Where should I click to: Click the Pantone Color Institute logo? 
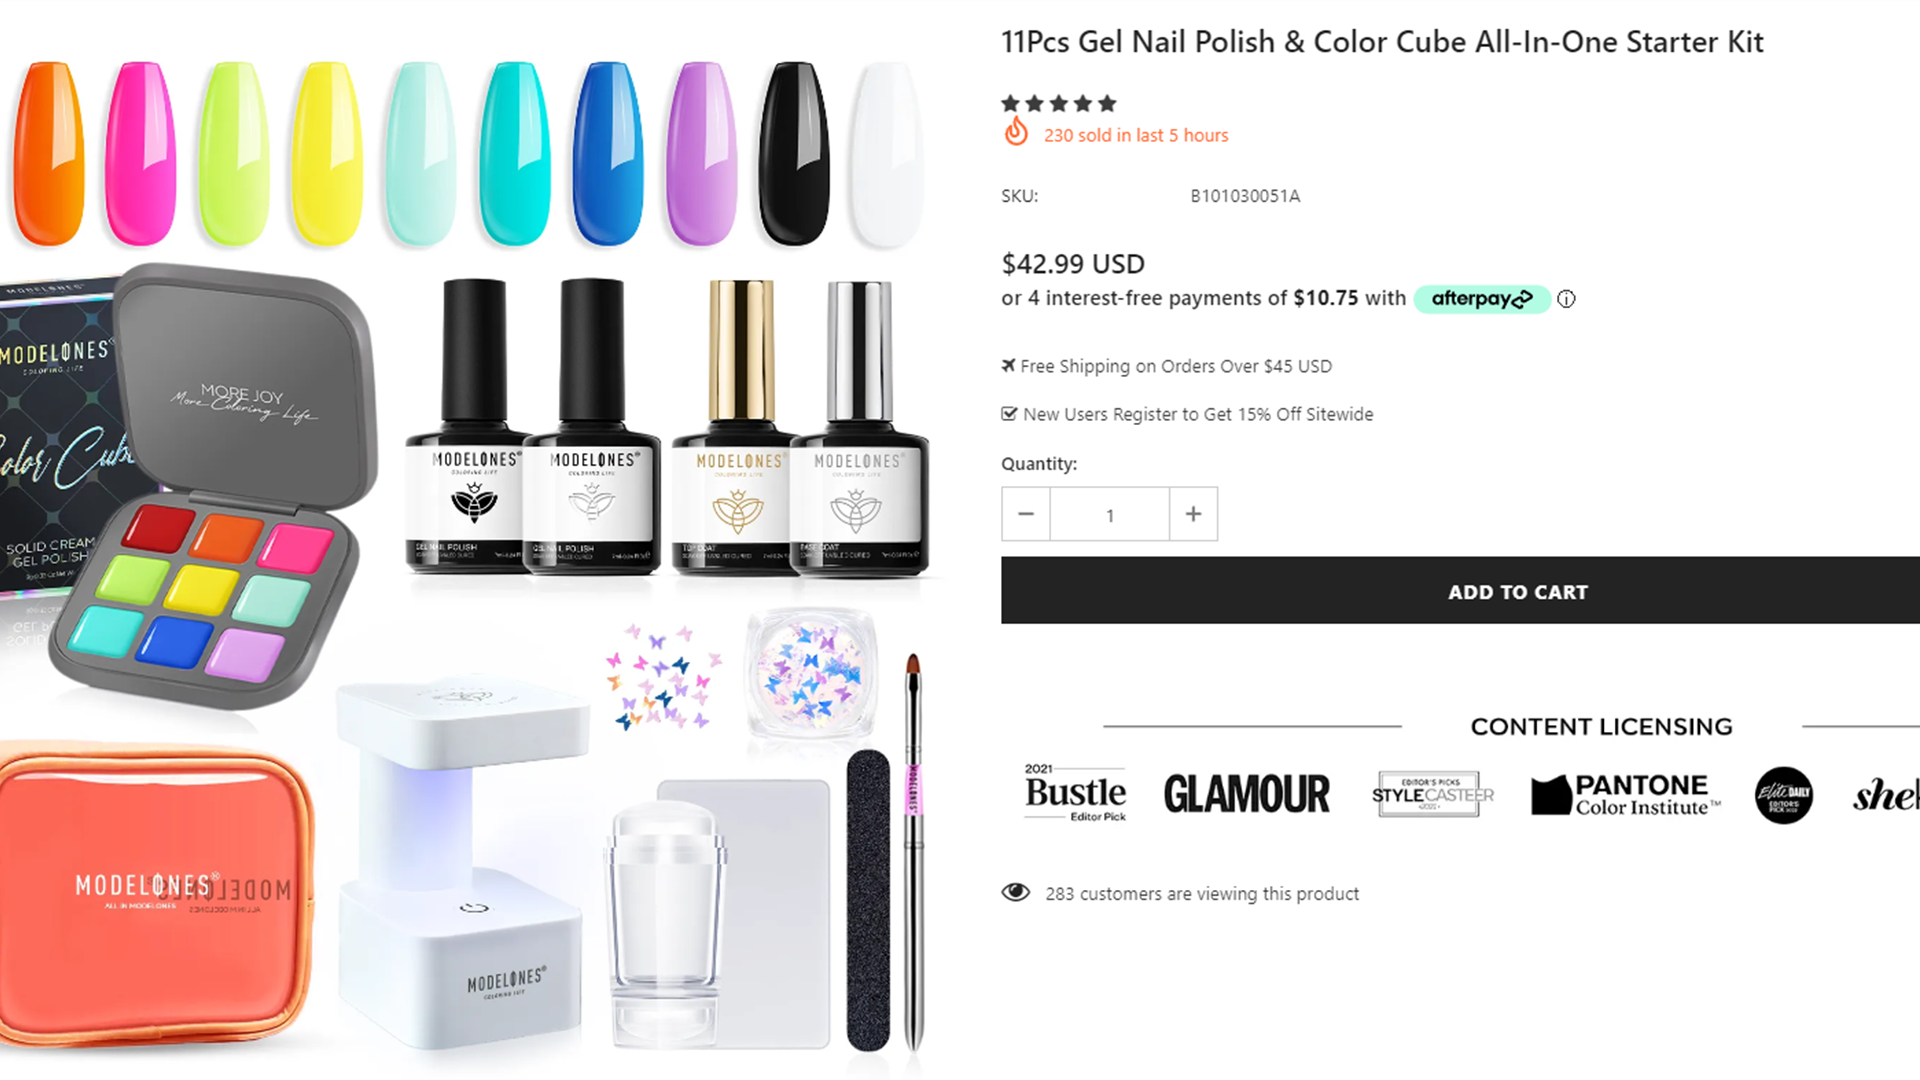point(1625,795)
